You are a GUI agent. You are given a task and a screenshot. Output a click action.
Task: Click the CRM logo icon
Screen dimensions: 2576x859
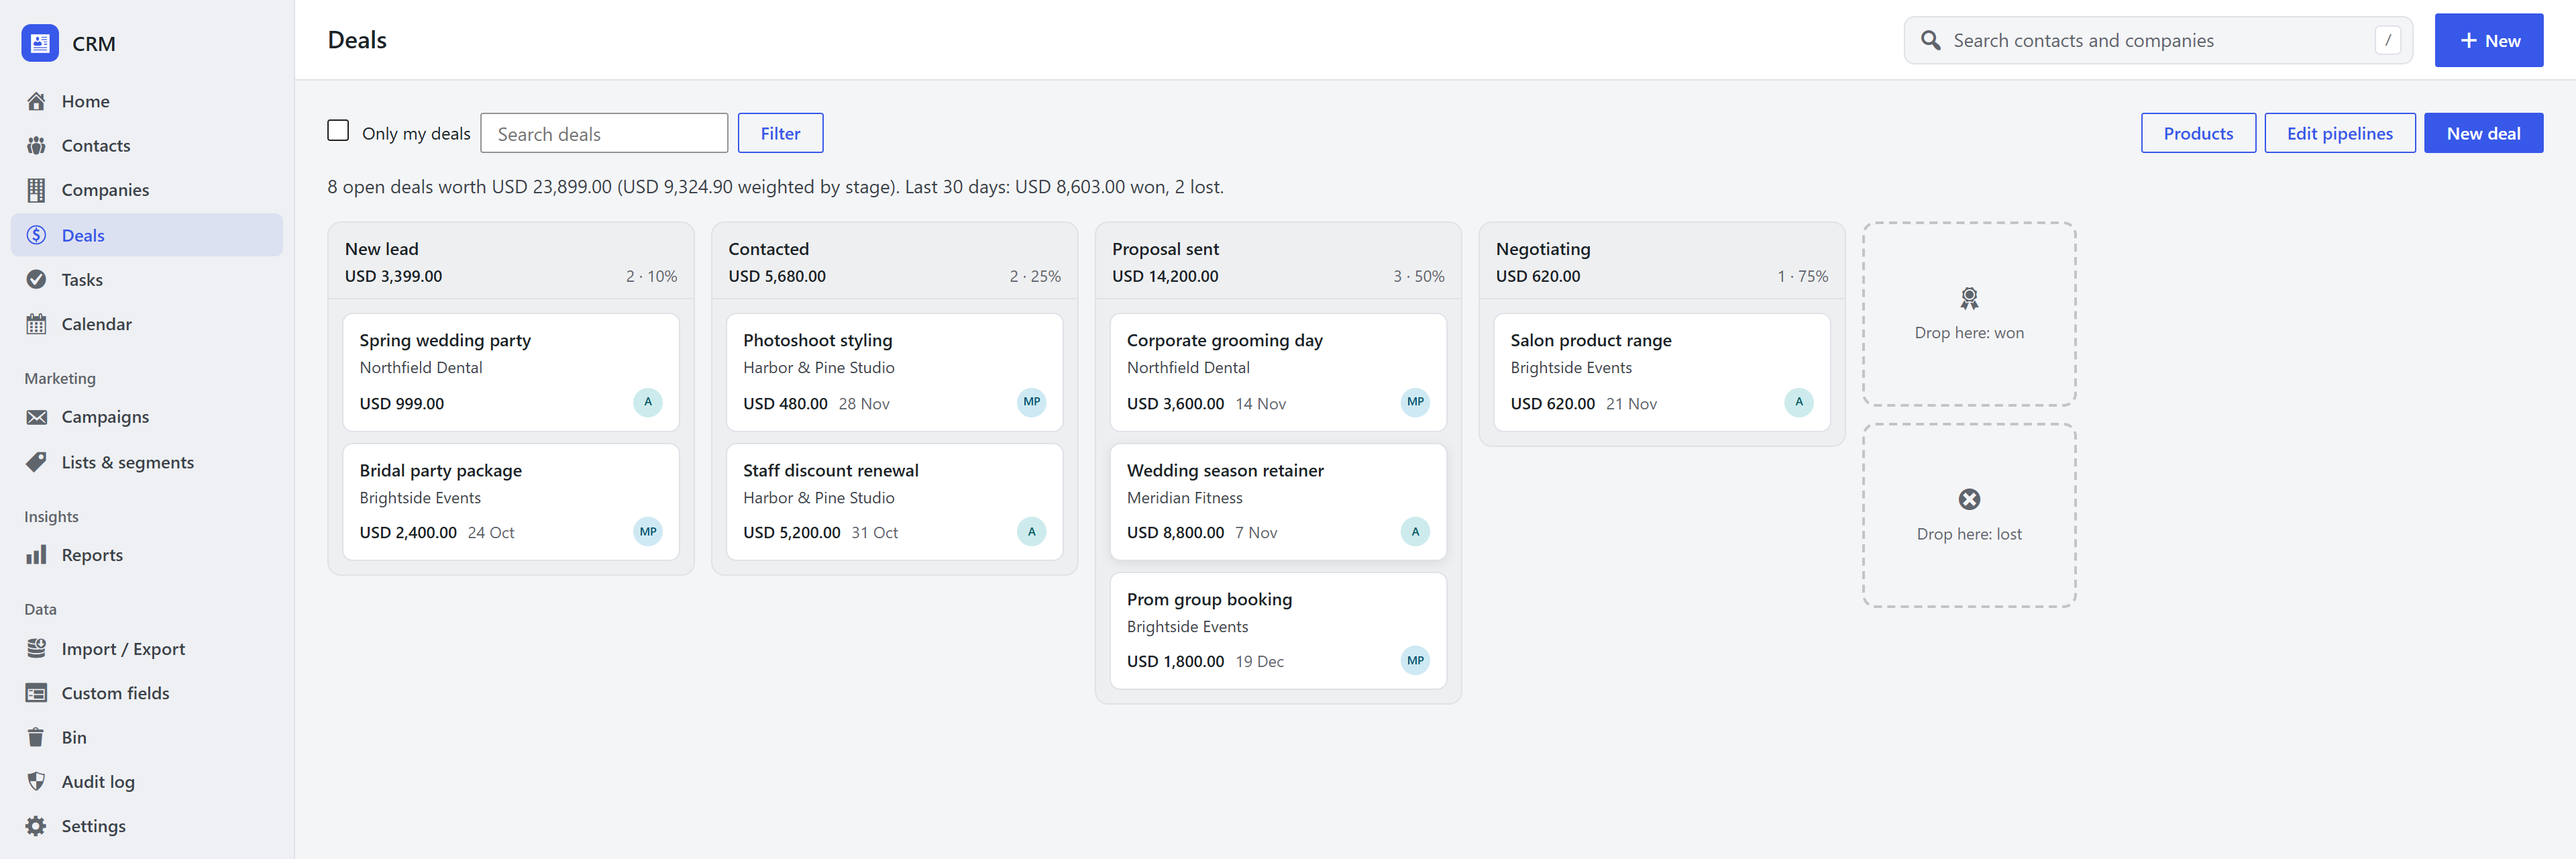[40, 43]
